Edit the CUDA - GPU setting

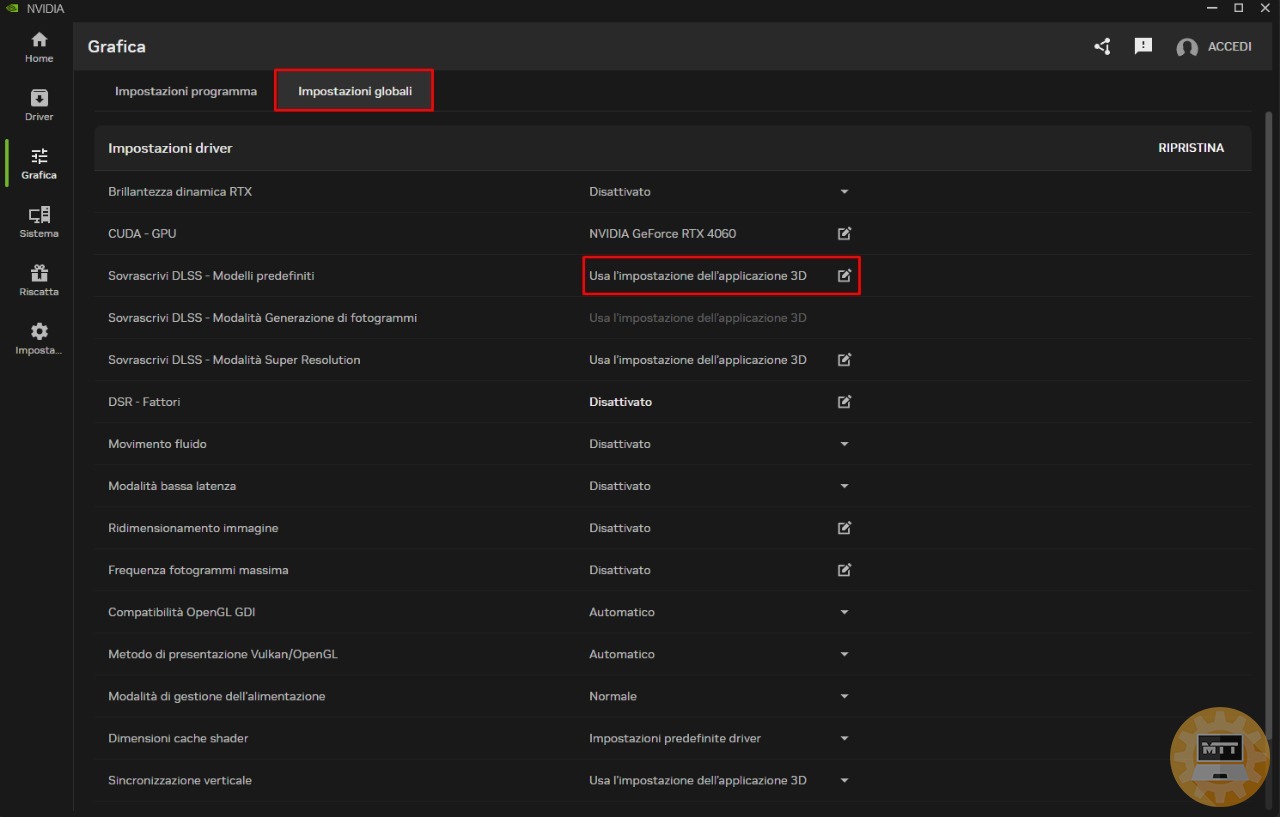844,234
